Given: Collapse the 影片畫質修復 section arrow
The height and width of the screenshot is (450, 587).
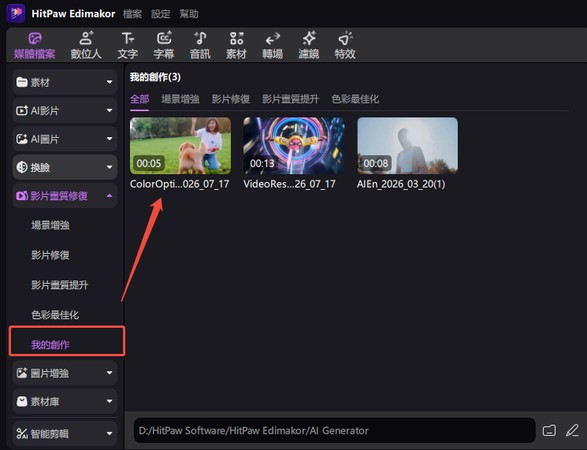Looking at the screenshot, I should coord(109,195).
